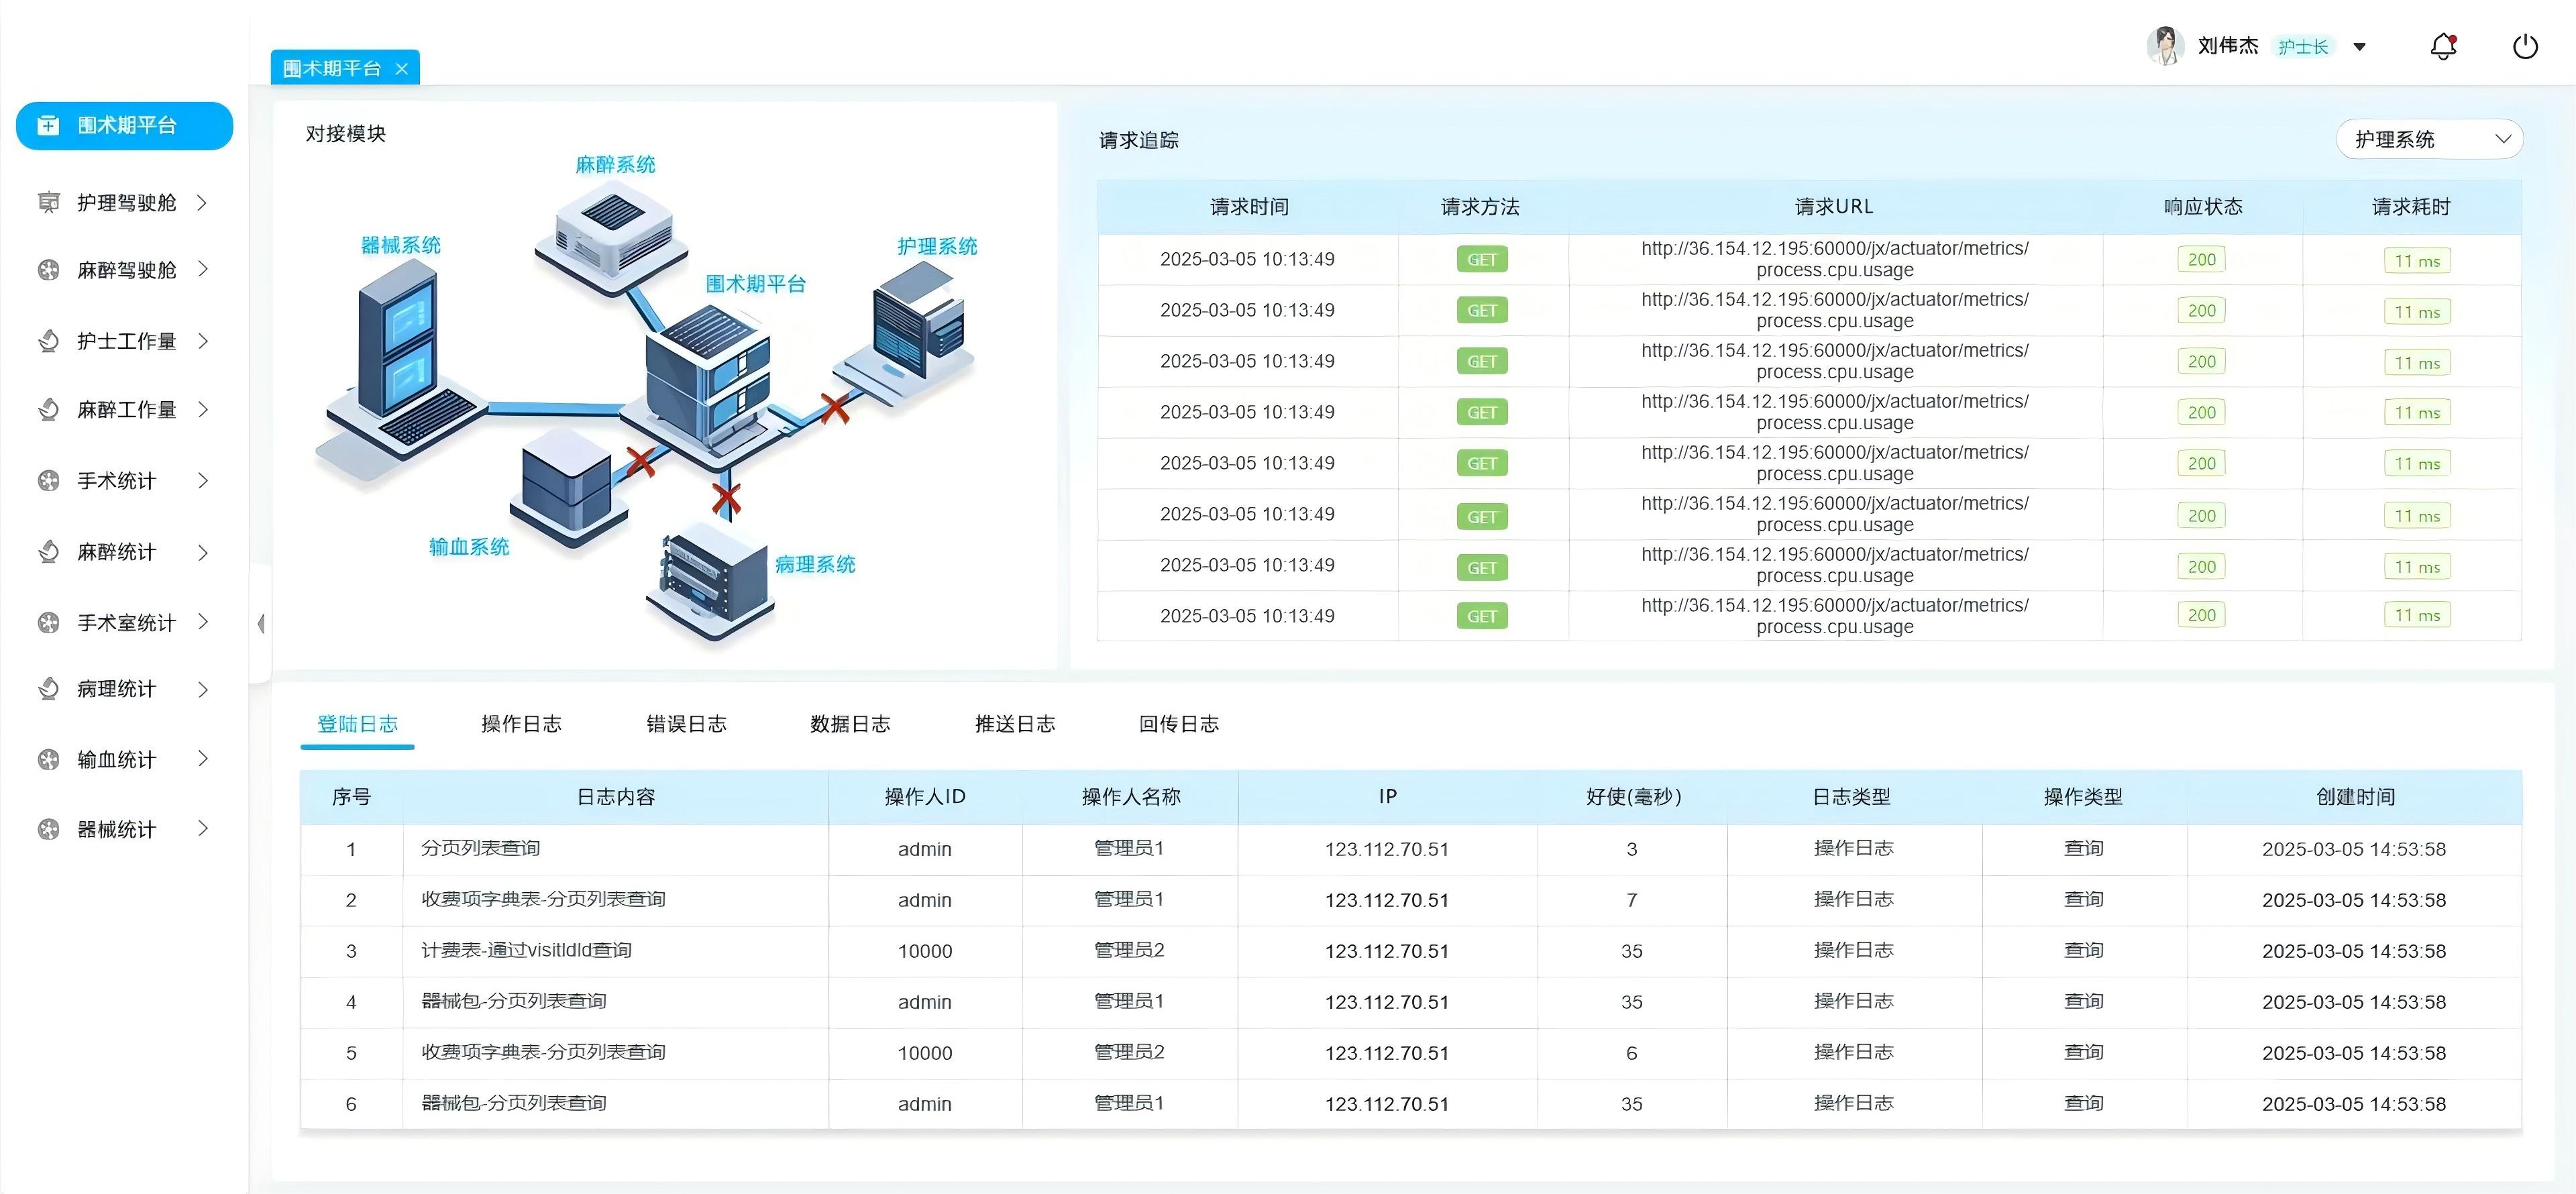Image resolution: width=2576 pixels, height=1194 pixels.
Task: Click the 护理驾驶舱 sidebar icon
Action: [x=48, y=203]
